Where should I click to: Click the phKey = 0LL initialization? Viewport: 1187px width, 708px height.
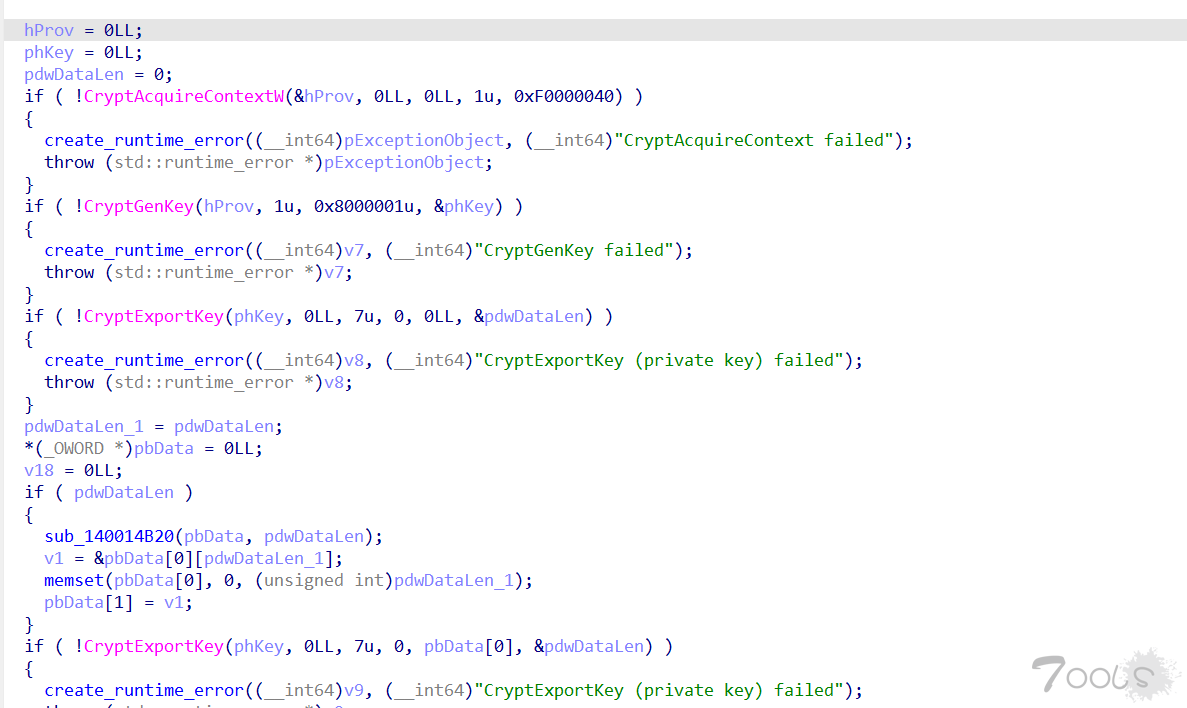click(x=84, y=52)
